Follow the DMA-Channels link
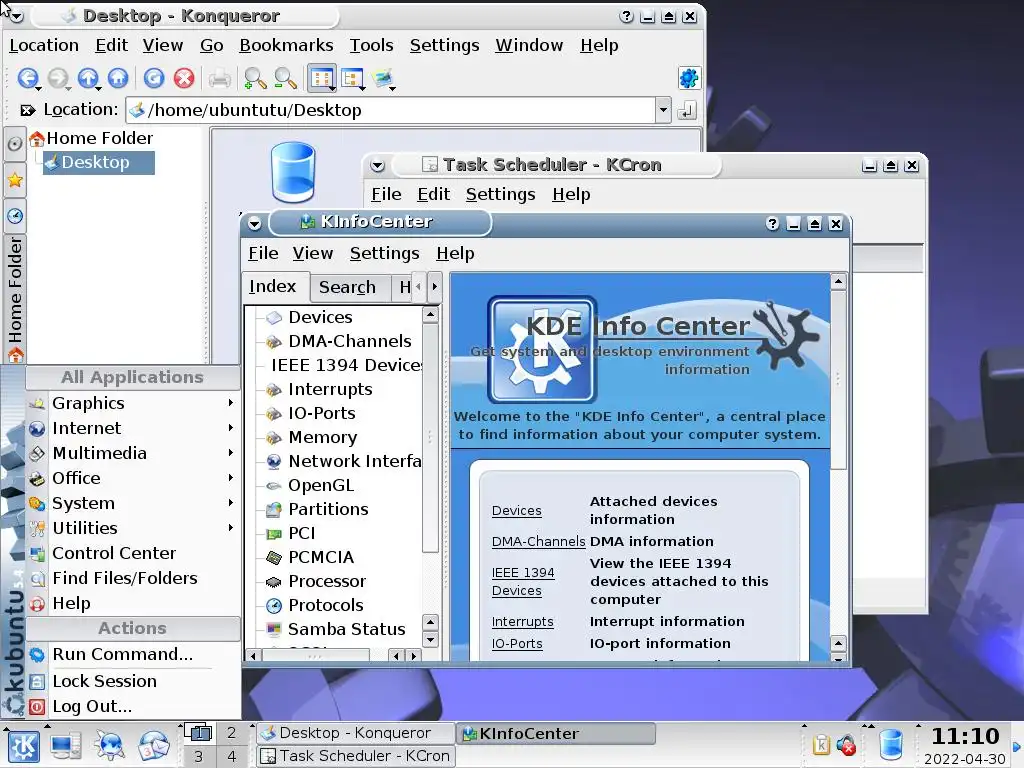Screen dimensions: 1024x768 (538, 541)
